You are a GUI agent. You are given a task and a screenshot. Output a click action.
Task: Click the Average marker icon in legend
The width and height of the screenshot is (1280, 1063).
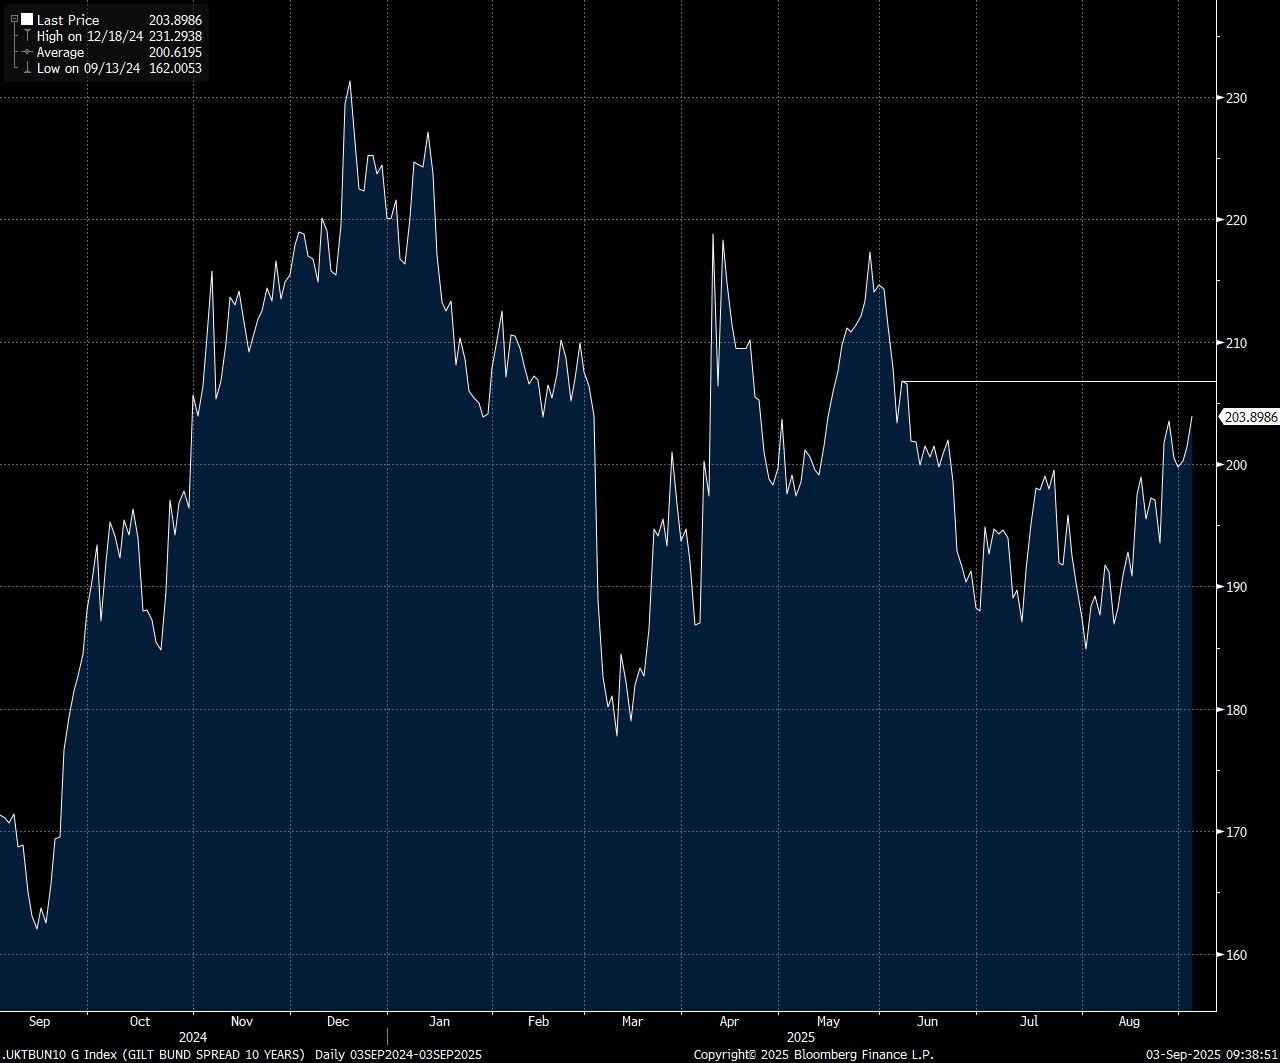(x=27, y=52)
